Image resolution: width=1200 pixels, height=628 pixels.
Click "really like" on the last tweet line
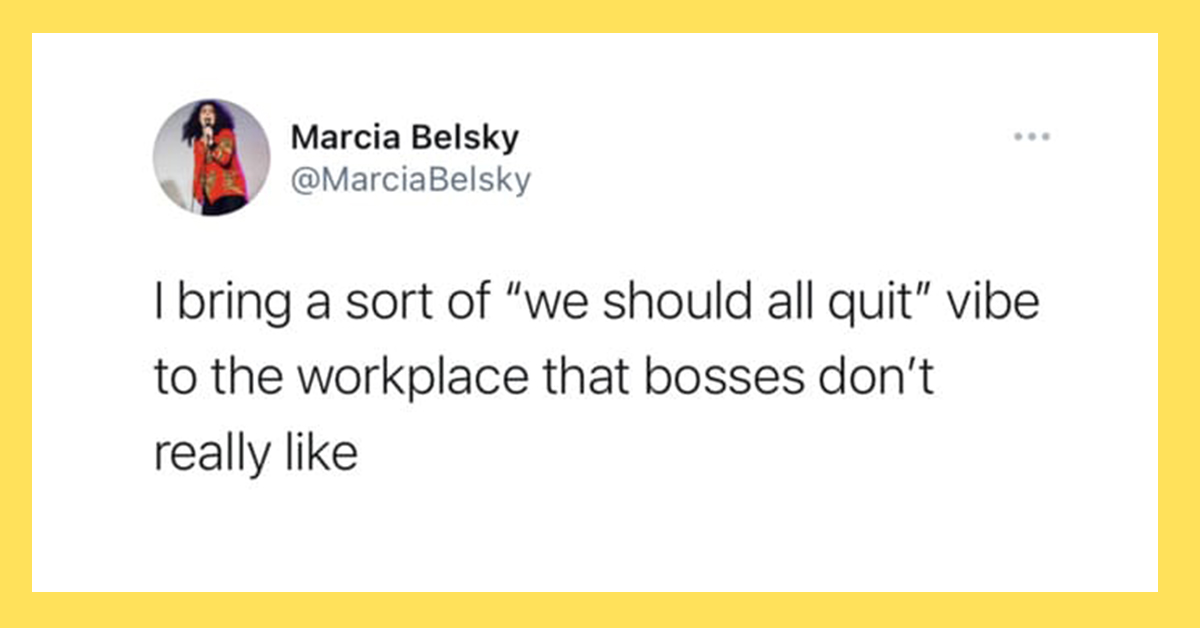click(x=255, y=454)
